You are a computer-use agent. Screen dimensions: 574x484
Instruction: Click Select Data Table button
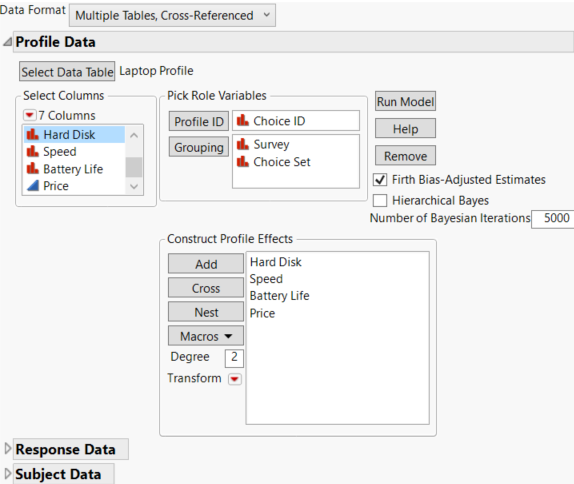(x=67, y=71)
